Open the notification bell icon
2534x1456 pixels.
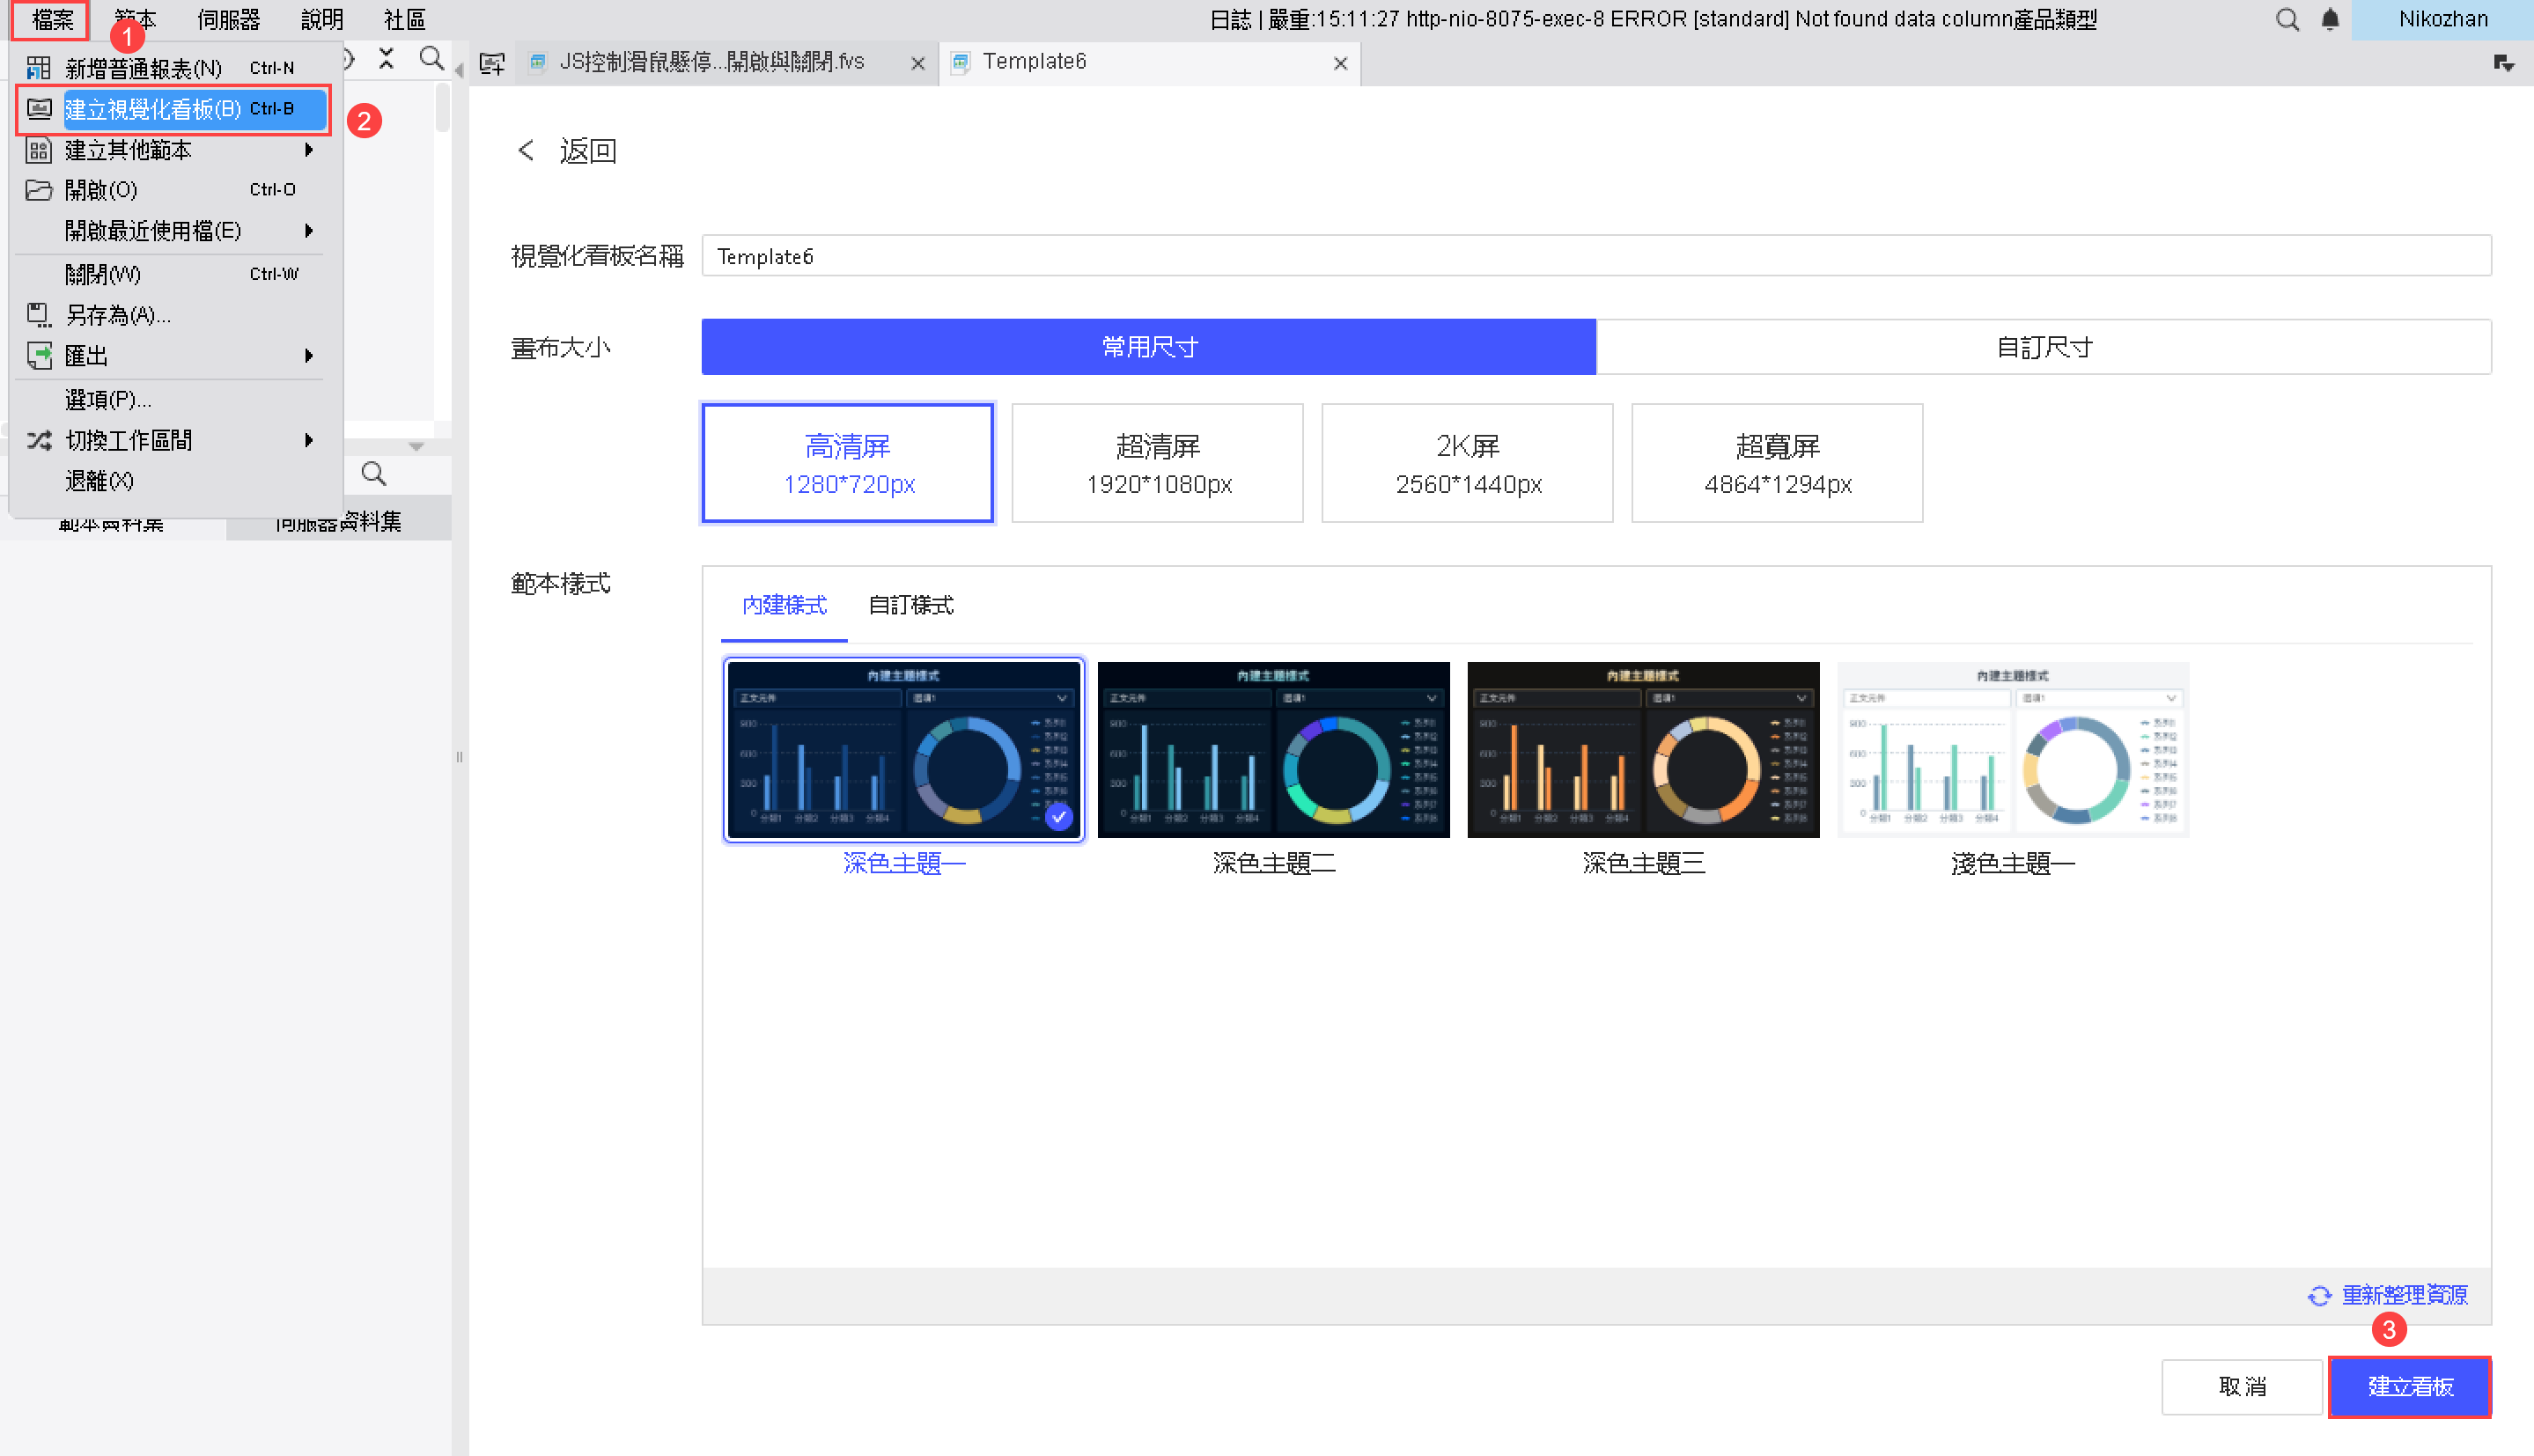tap(2329, 19)
